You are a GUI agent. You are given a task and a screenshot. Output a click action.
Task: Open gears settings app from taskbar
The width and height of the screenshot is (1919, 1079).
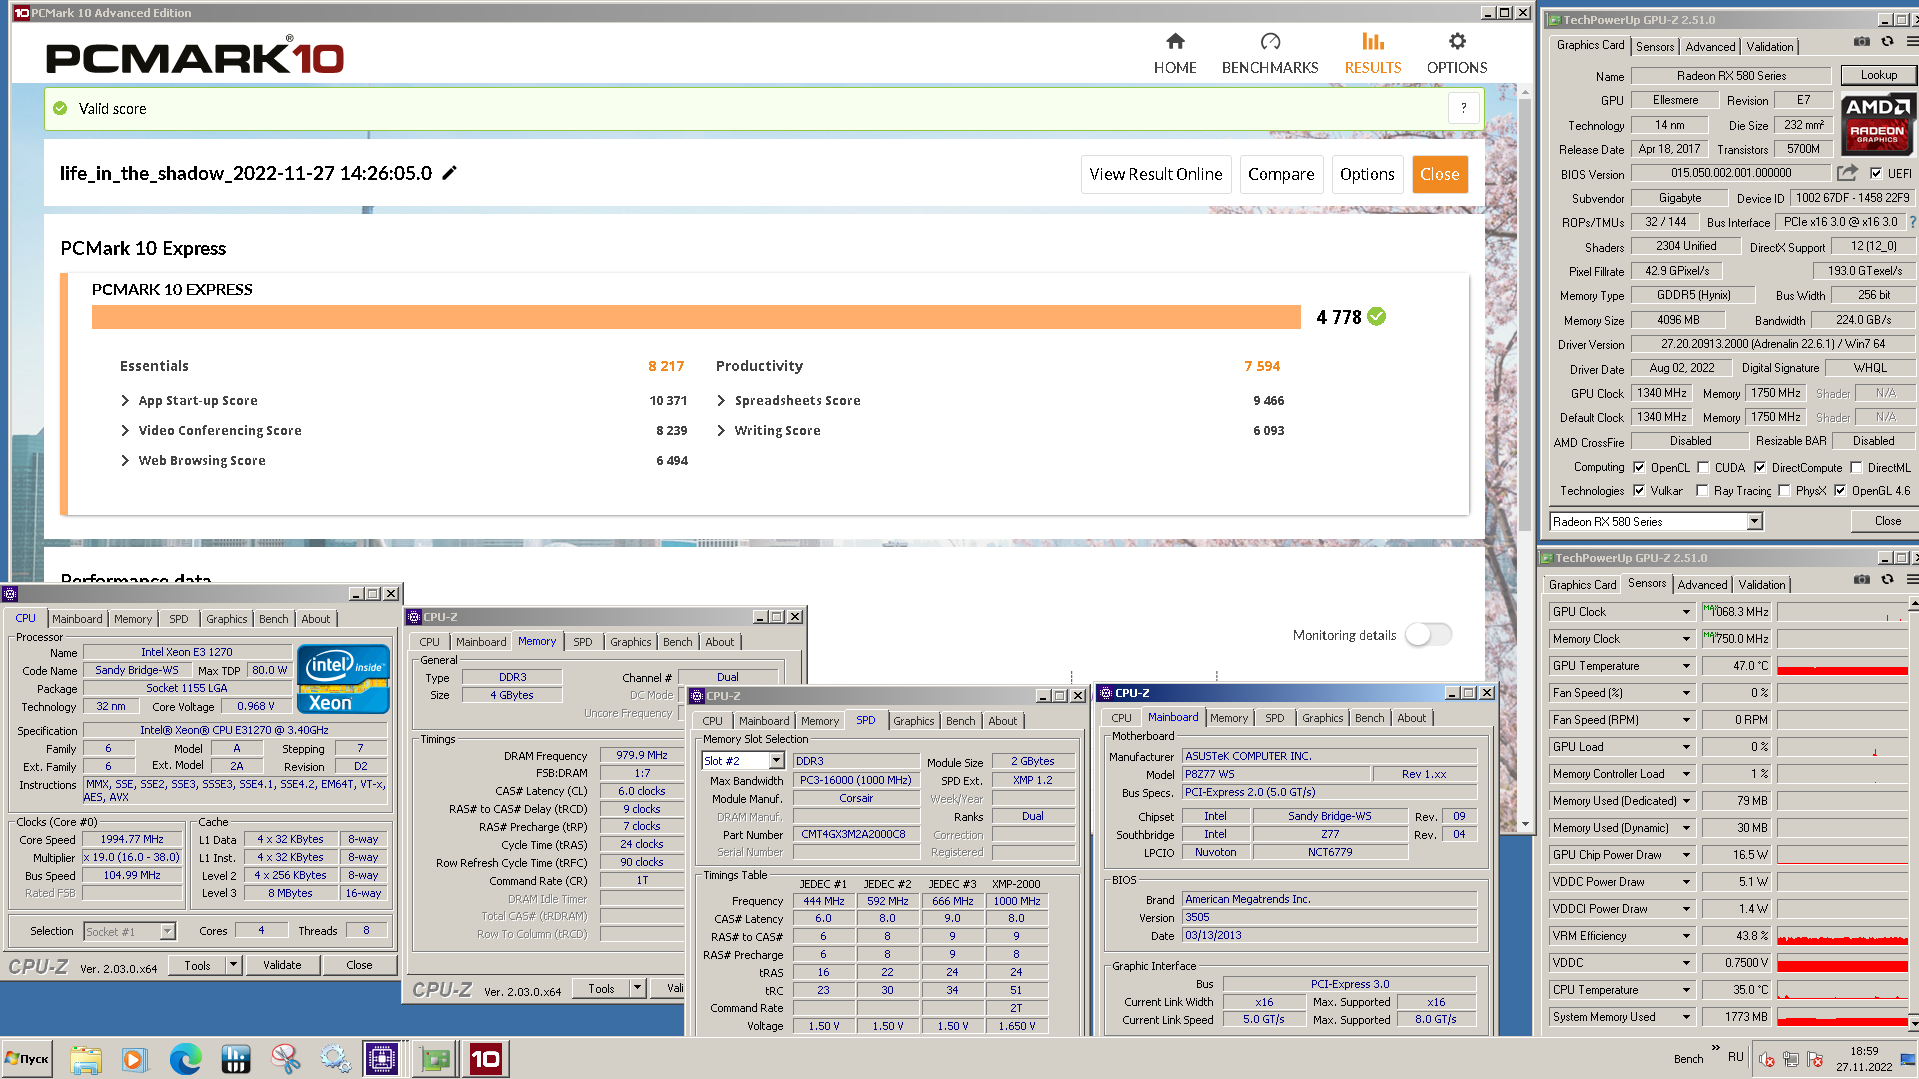point(335,1059)
